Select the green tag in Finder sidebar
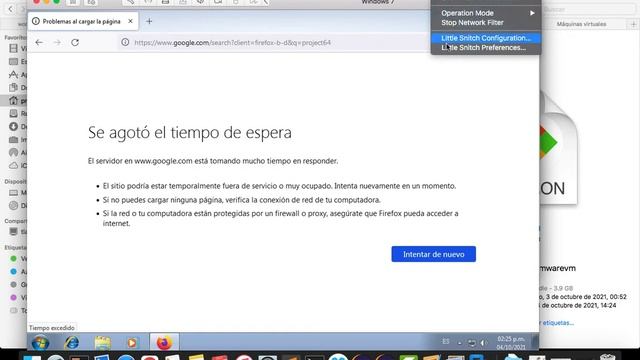Screen dimensions: 640x360 tap(13, 258)
